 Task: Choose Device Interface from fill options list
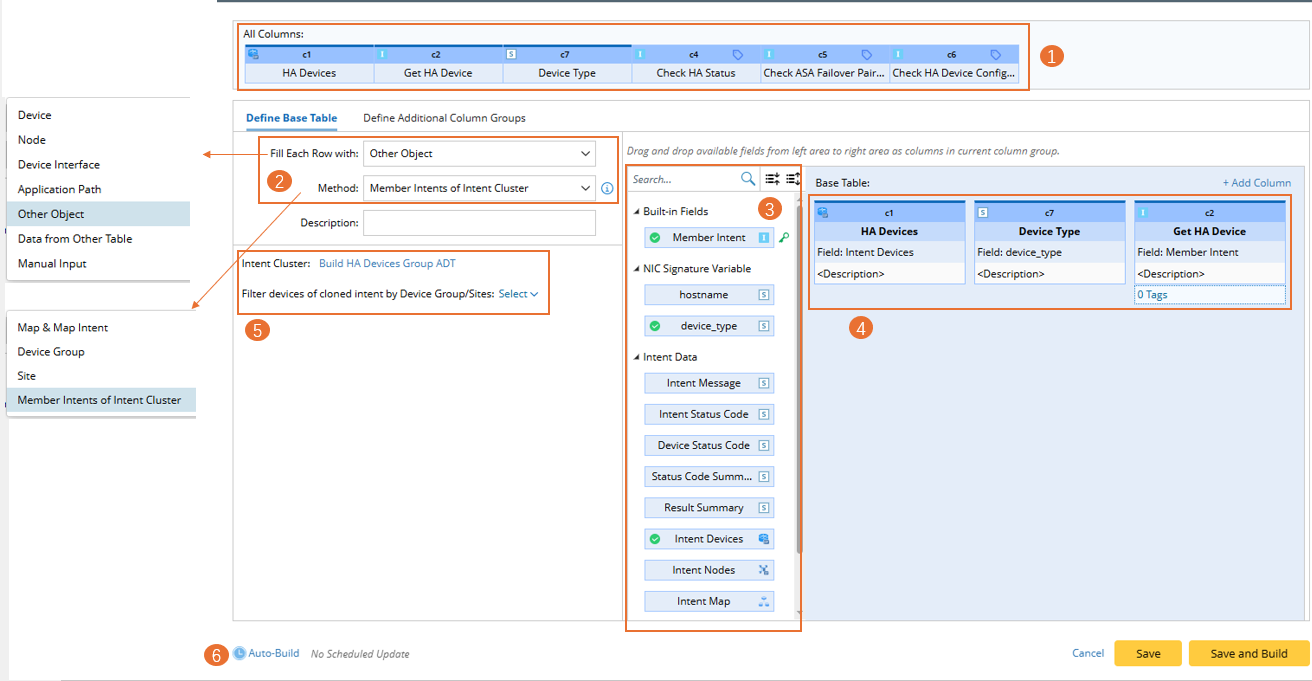tap(98, 164)
